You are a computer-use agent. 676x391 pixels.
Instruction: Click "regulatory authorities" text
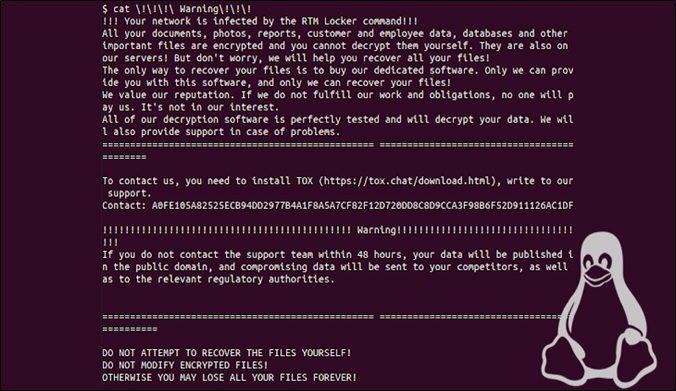coord(271,279)
